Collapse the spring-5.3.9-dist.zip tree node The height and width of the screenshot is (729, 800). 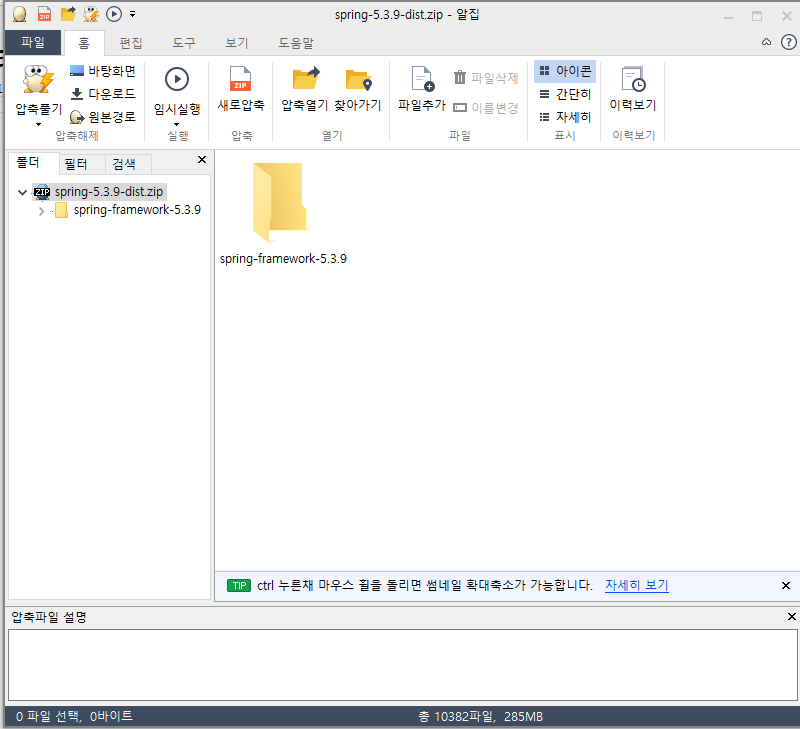coord(22,192)
